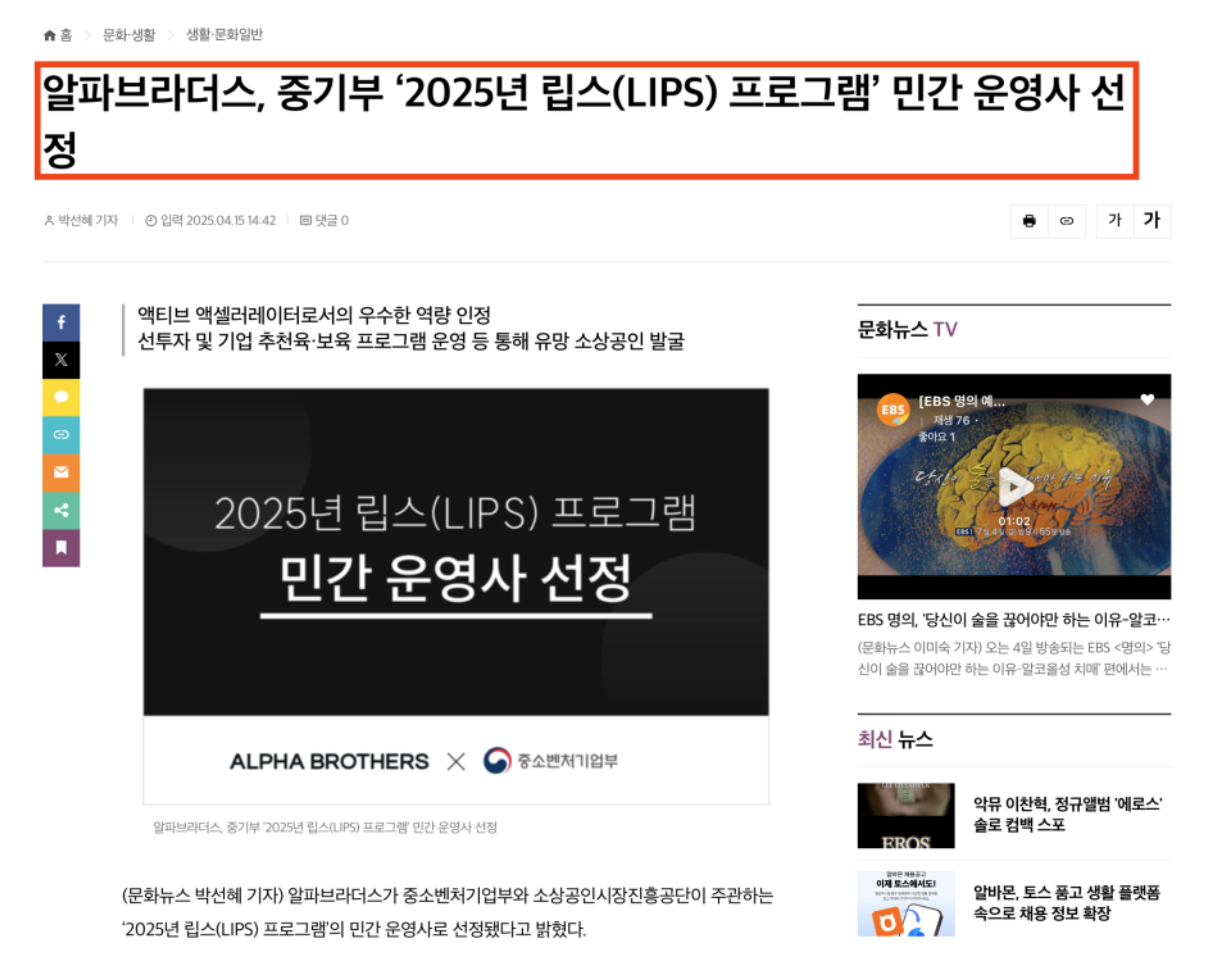Viewport: 1222px width, 954px height.
Task: Open 악뮤 이찬혁 정규앨범 에로스 news
Action: pyautogui.click(x=1067, y=815)
